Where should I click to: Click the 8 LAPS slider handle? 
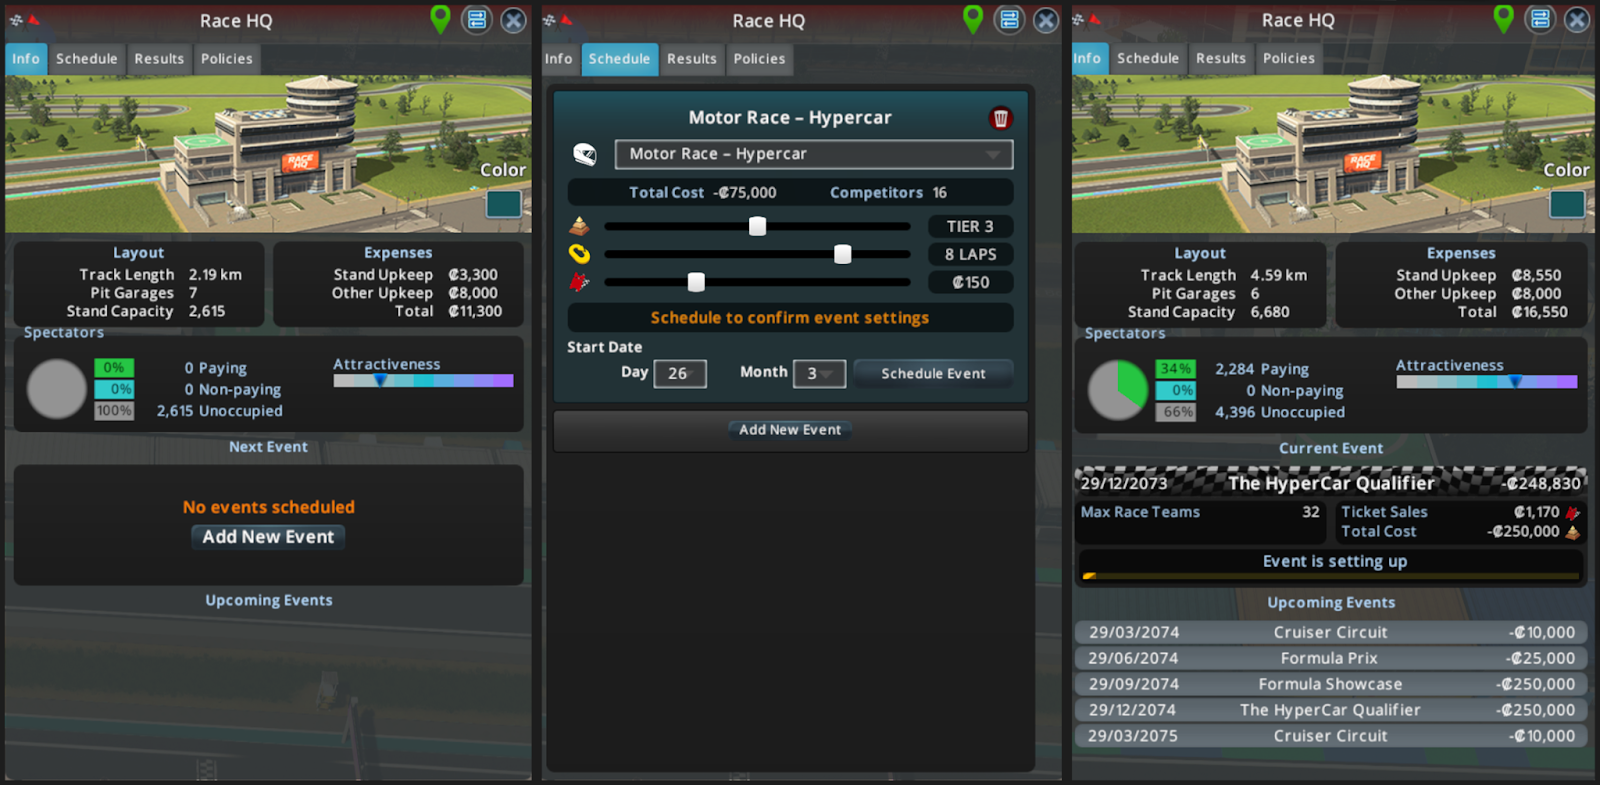843,254
